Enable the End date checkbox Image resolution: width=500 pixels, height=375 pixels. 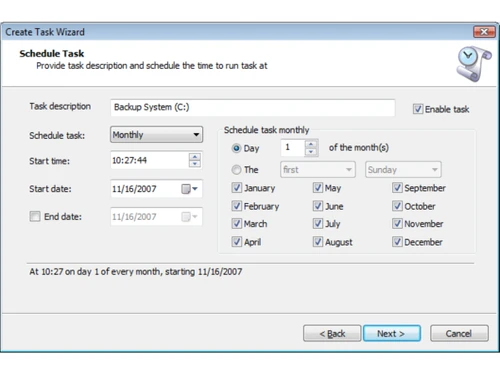click(x=35, y=216)
